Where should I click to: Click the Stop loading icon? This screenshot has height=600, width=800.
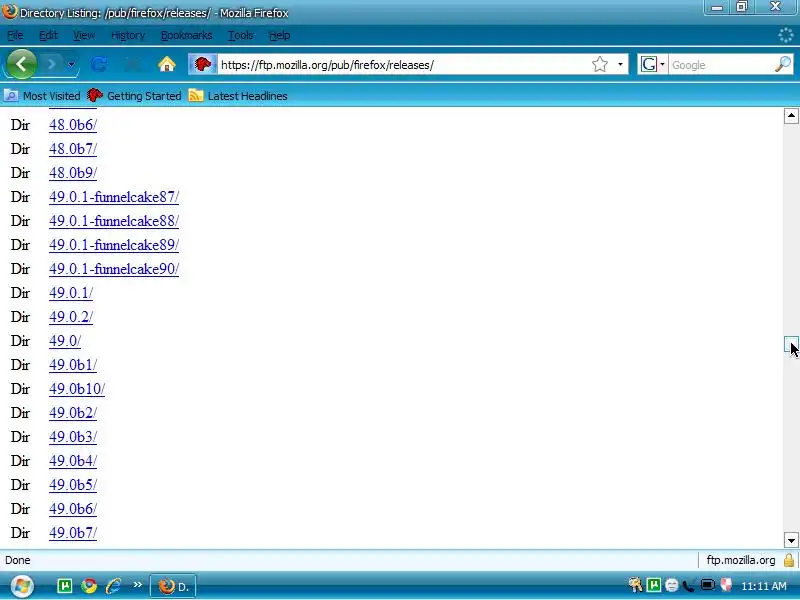pos(133,64)
